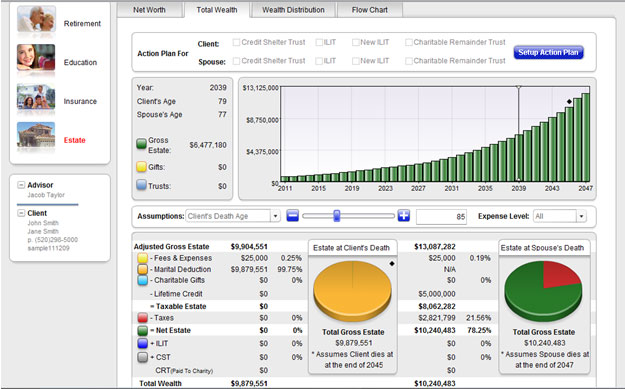Open the Retirement section thumbnail

36,19
